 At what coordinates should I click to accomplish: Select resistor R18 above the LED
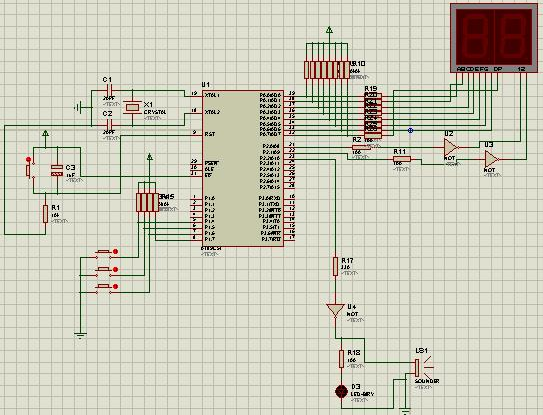341,359
